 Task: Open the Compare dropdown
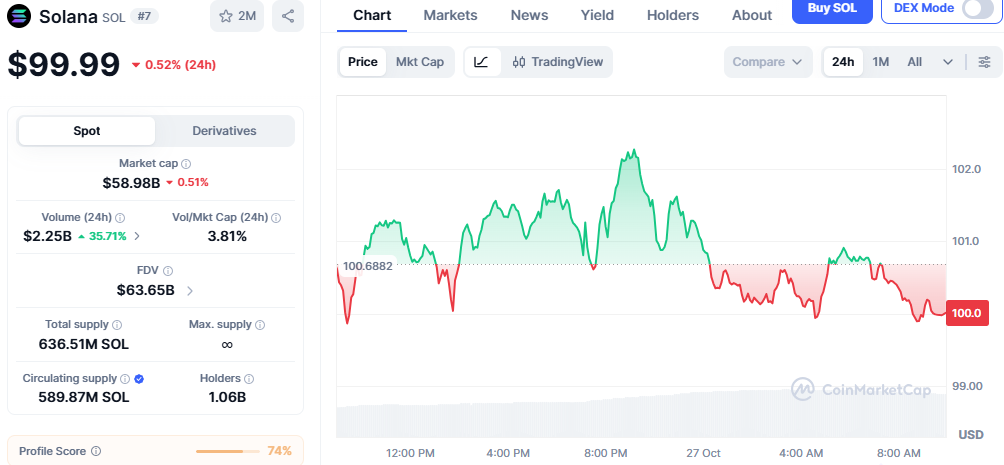pyautogui.click(x=768, y=62)
